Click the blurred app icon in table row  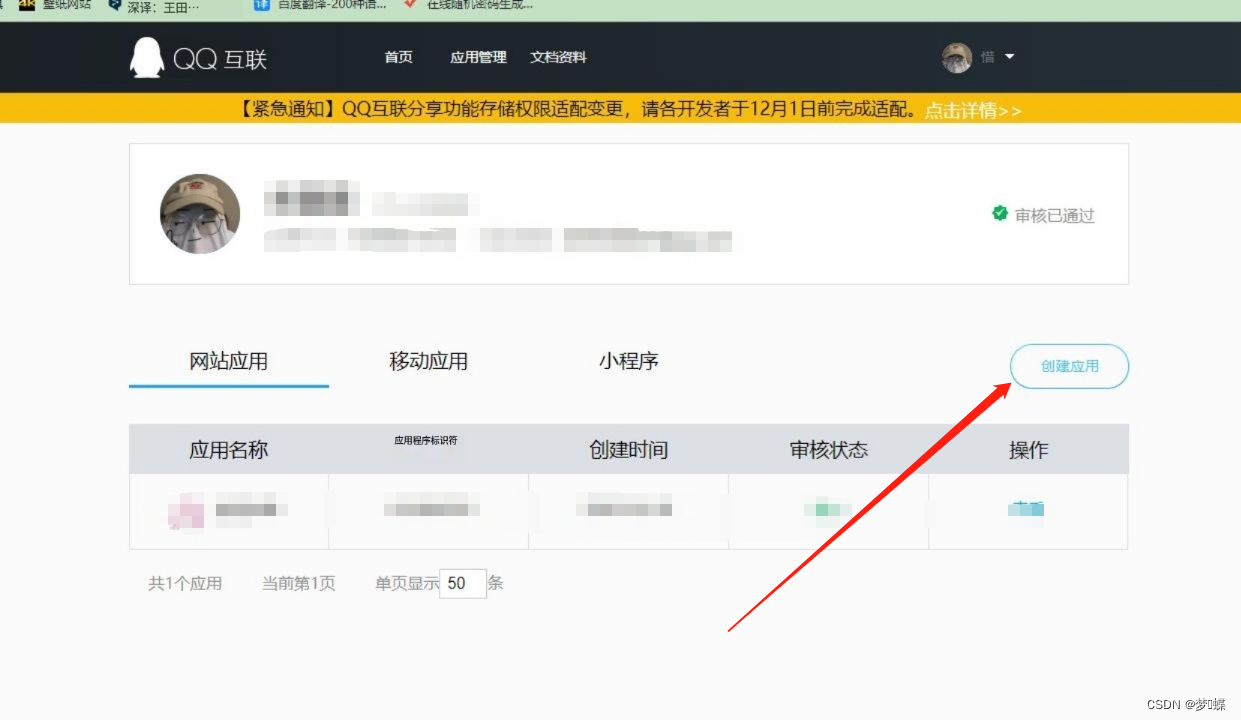(186, 511)
